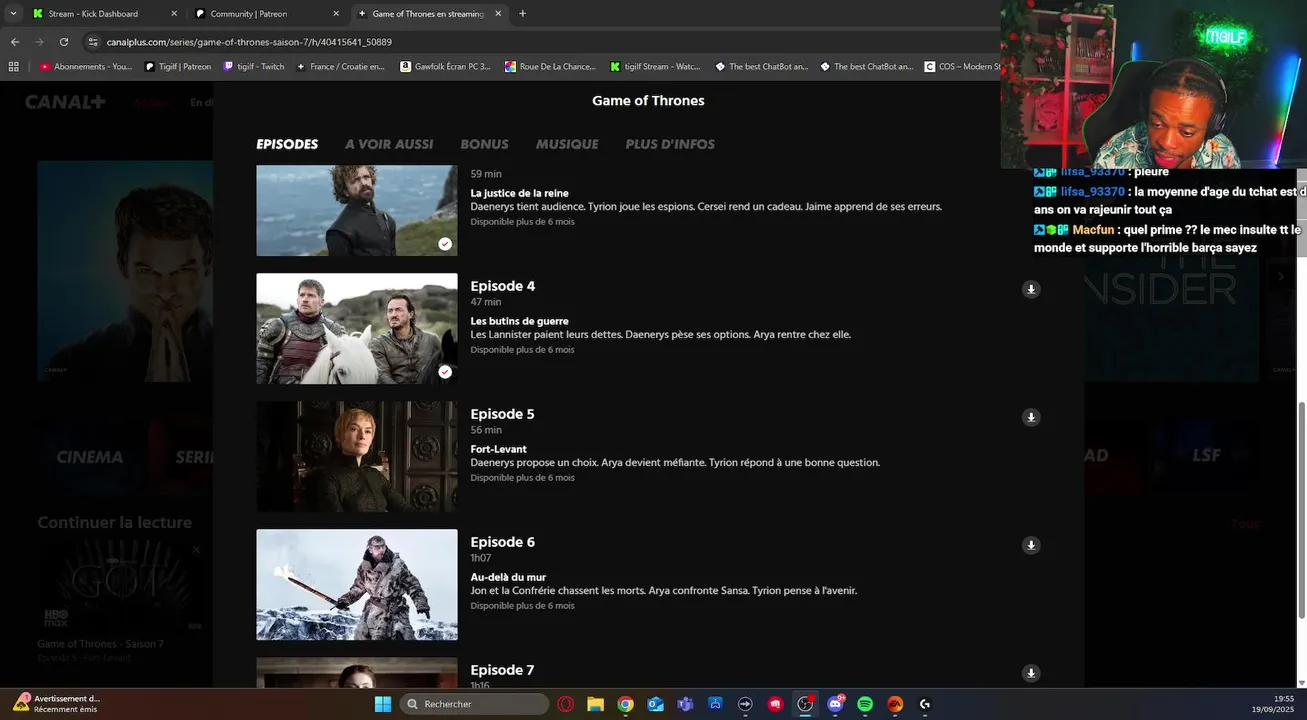Open the COS – Modern St bookmark
The height and width of the screenshot is (720, 1307).
coord(963,67)
